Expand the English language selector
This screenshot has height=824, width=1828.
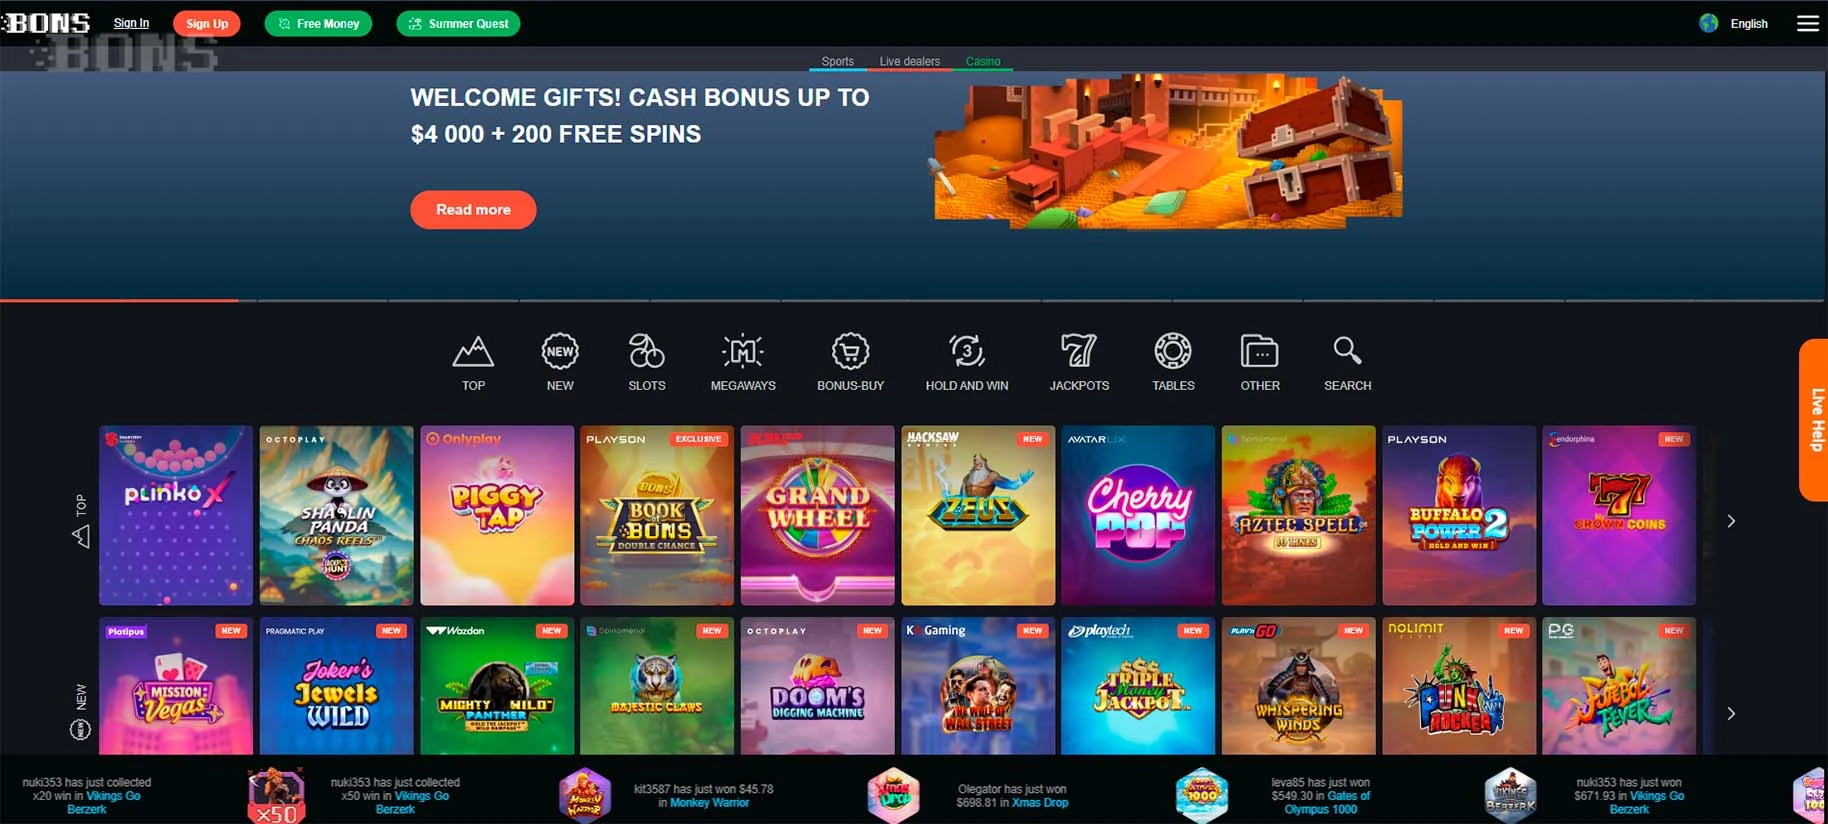point(1734,23)
